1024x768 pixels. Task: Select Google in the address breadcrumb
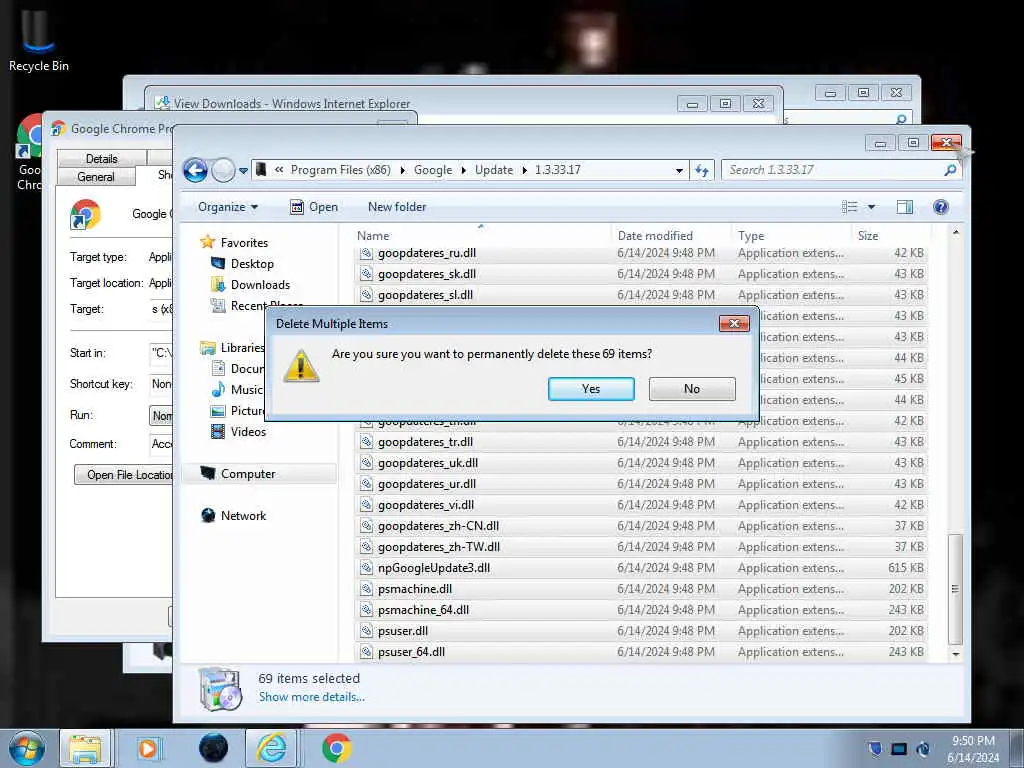coord(432,170)
